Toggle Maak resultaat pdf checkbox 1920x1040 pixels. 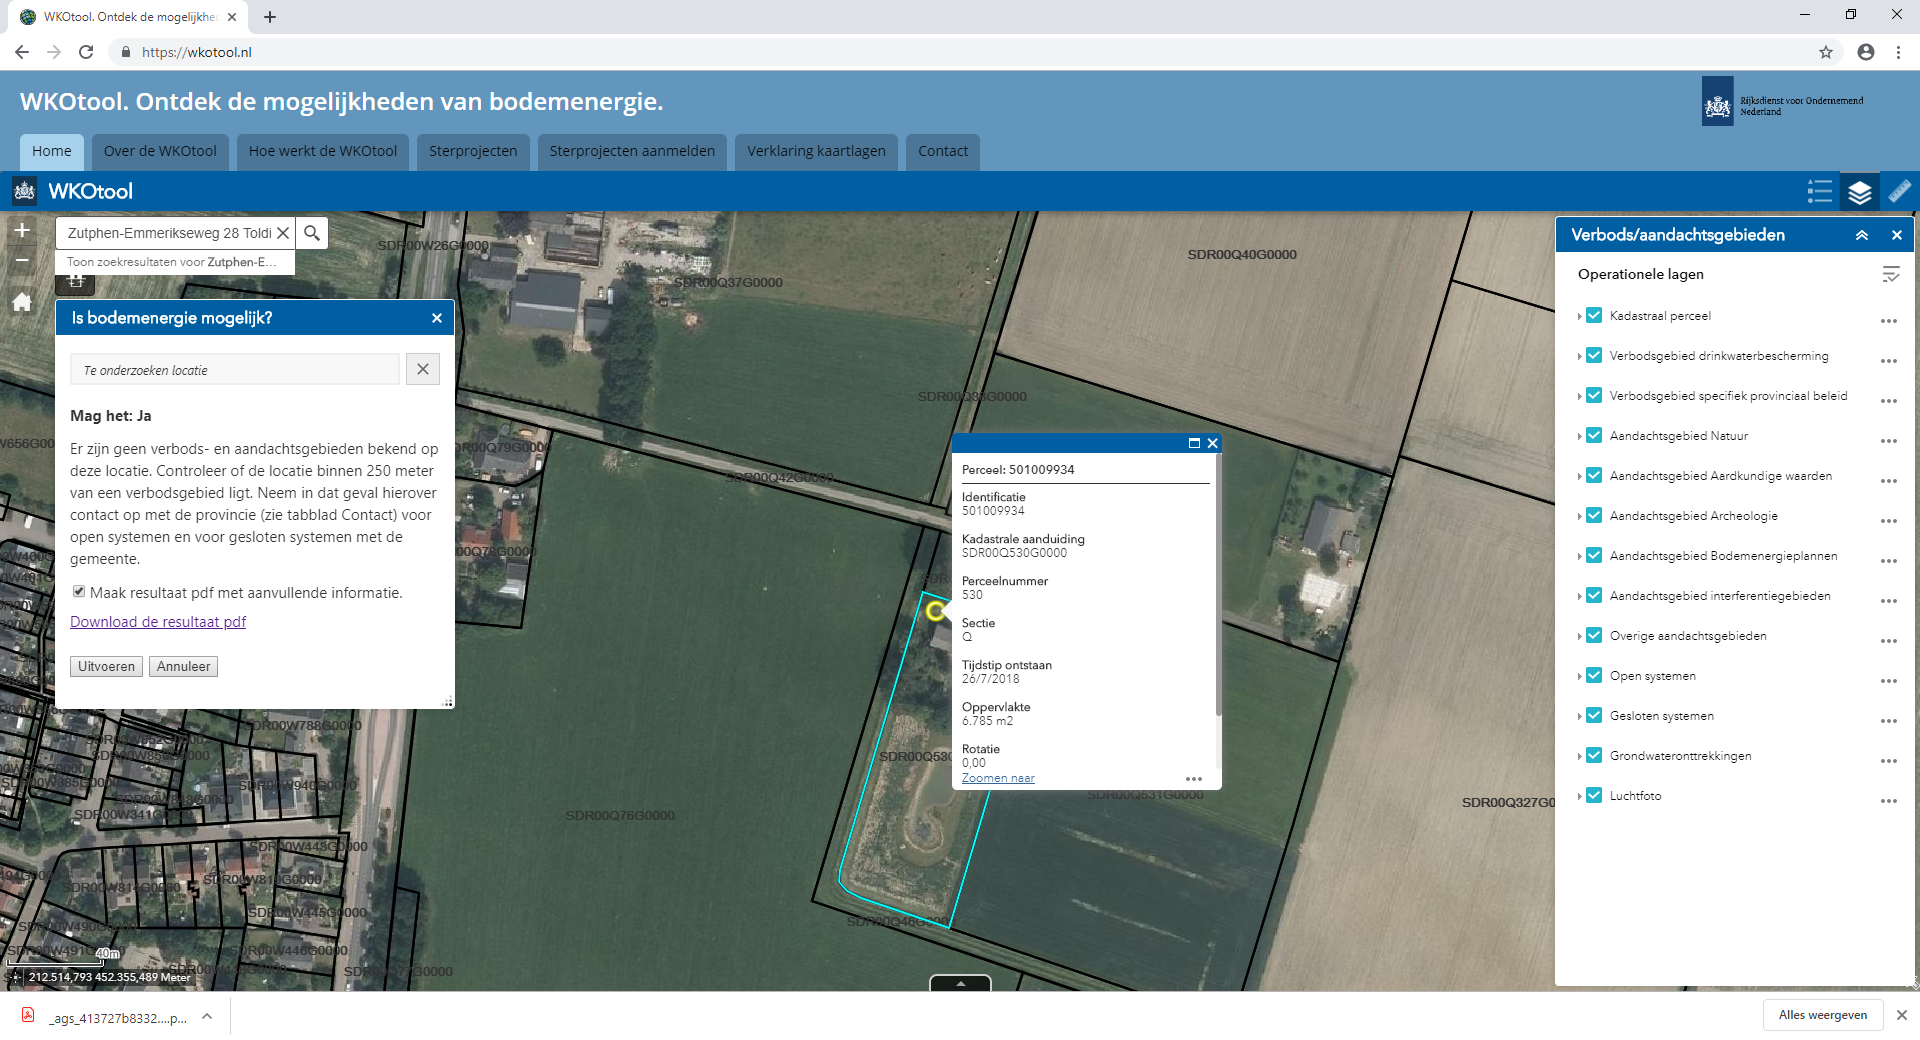79,592
